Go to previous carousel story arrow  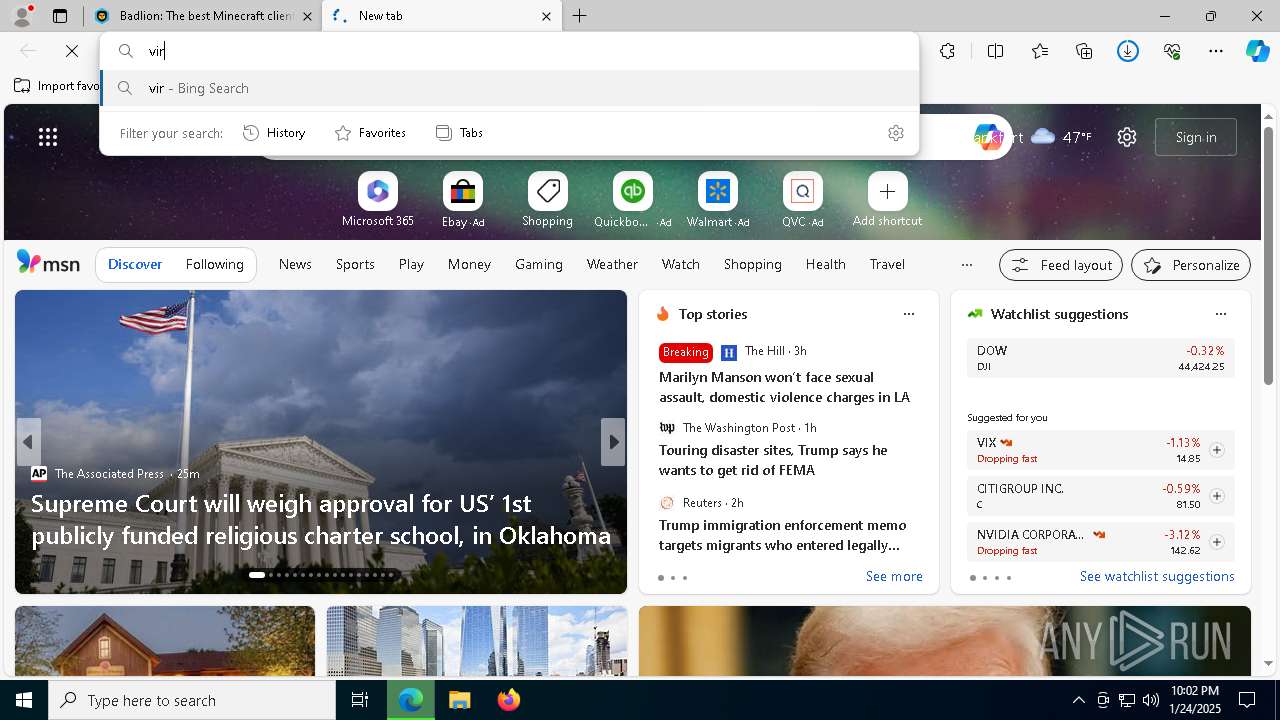click(x=28, y=442)
